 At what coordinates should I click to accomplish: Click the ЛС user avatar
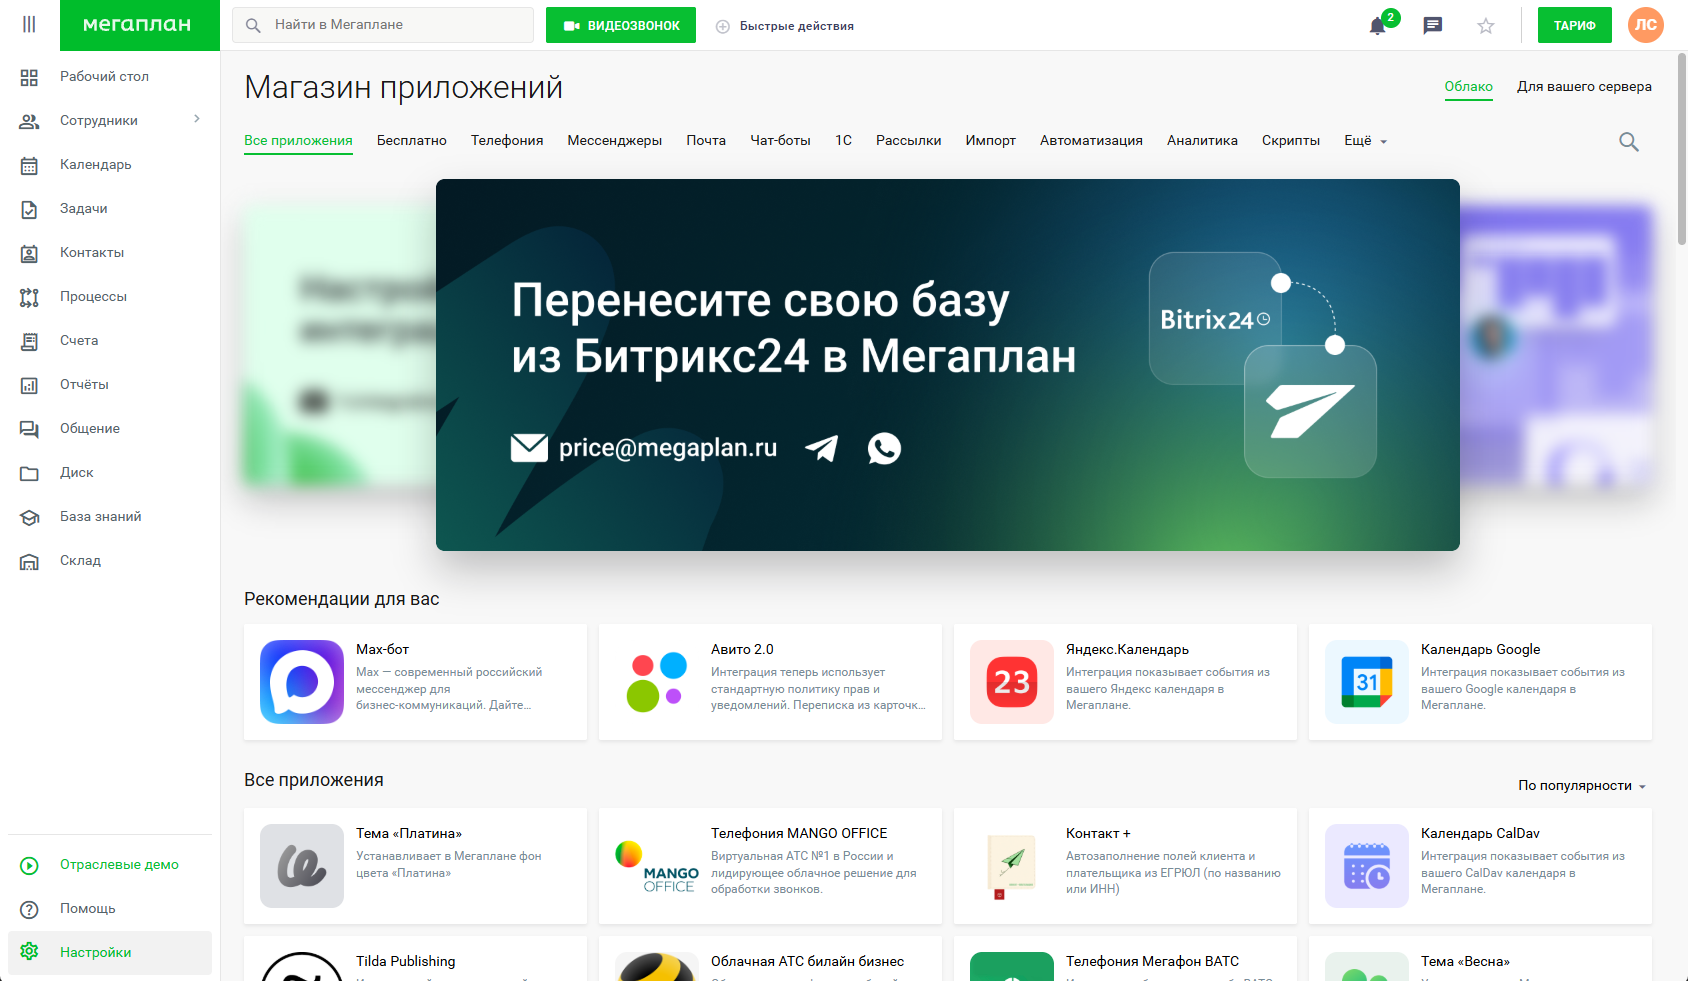click(1645, 25)
